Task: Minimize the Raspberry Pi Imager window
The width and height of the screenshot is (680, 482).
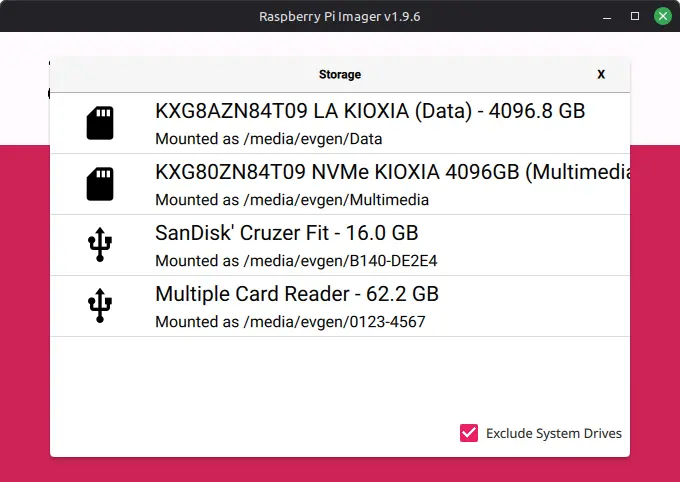Action: (606, 16)
